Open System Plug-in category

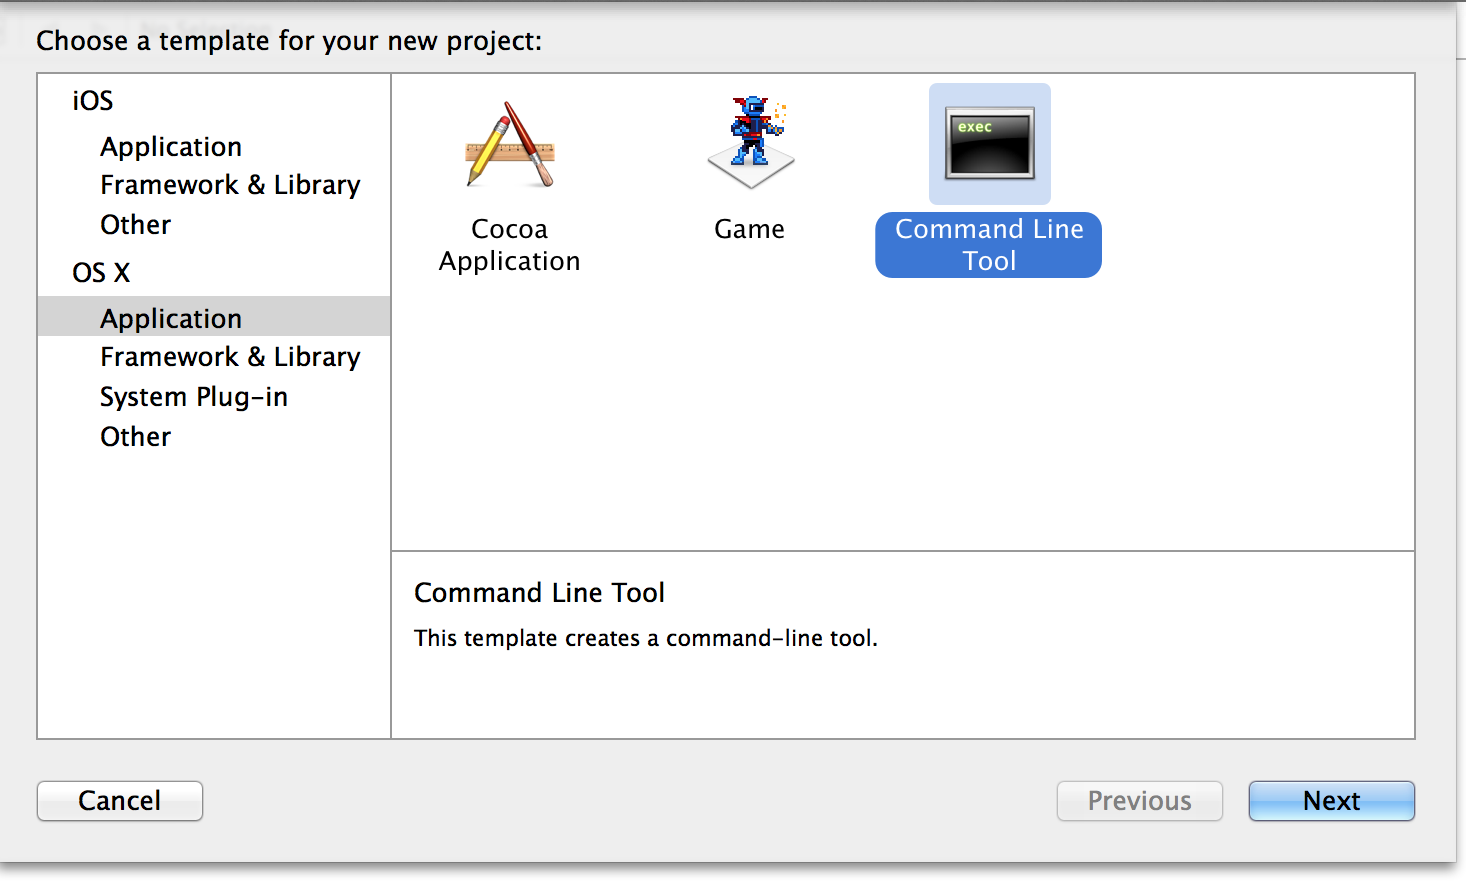click(x=194, y=397)
